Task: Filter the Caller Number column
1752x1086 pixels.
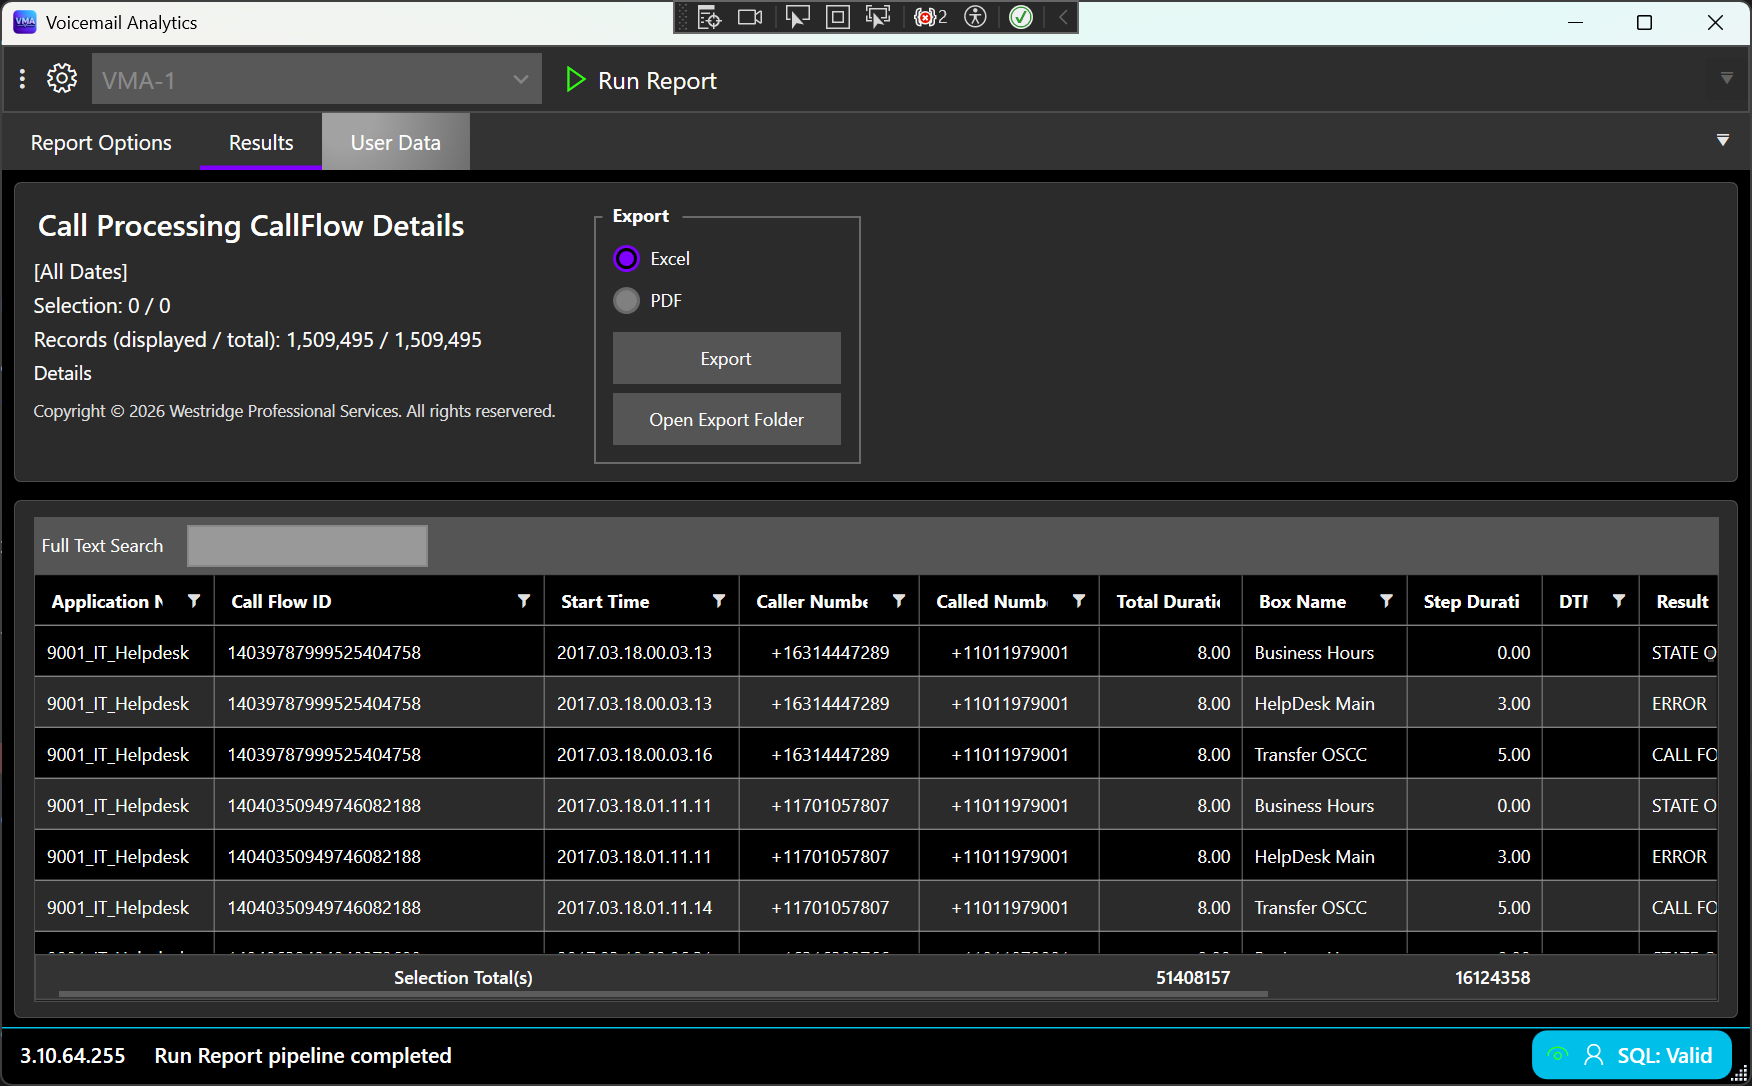Action: coord(899,601)
